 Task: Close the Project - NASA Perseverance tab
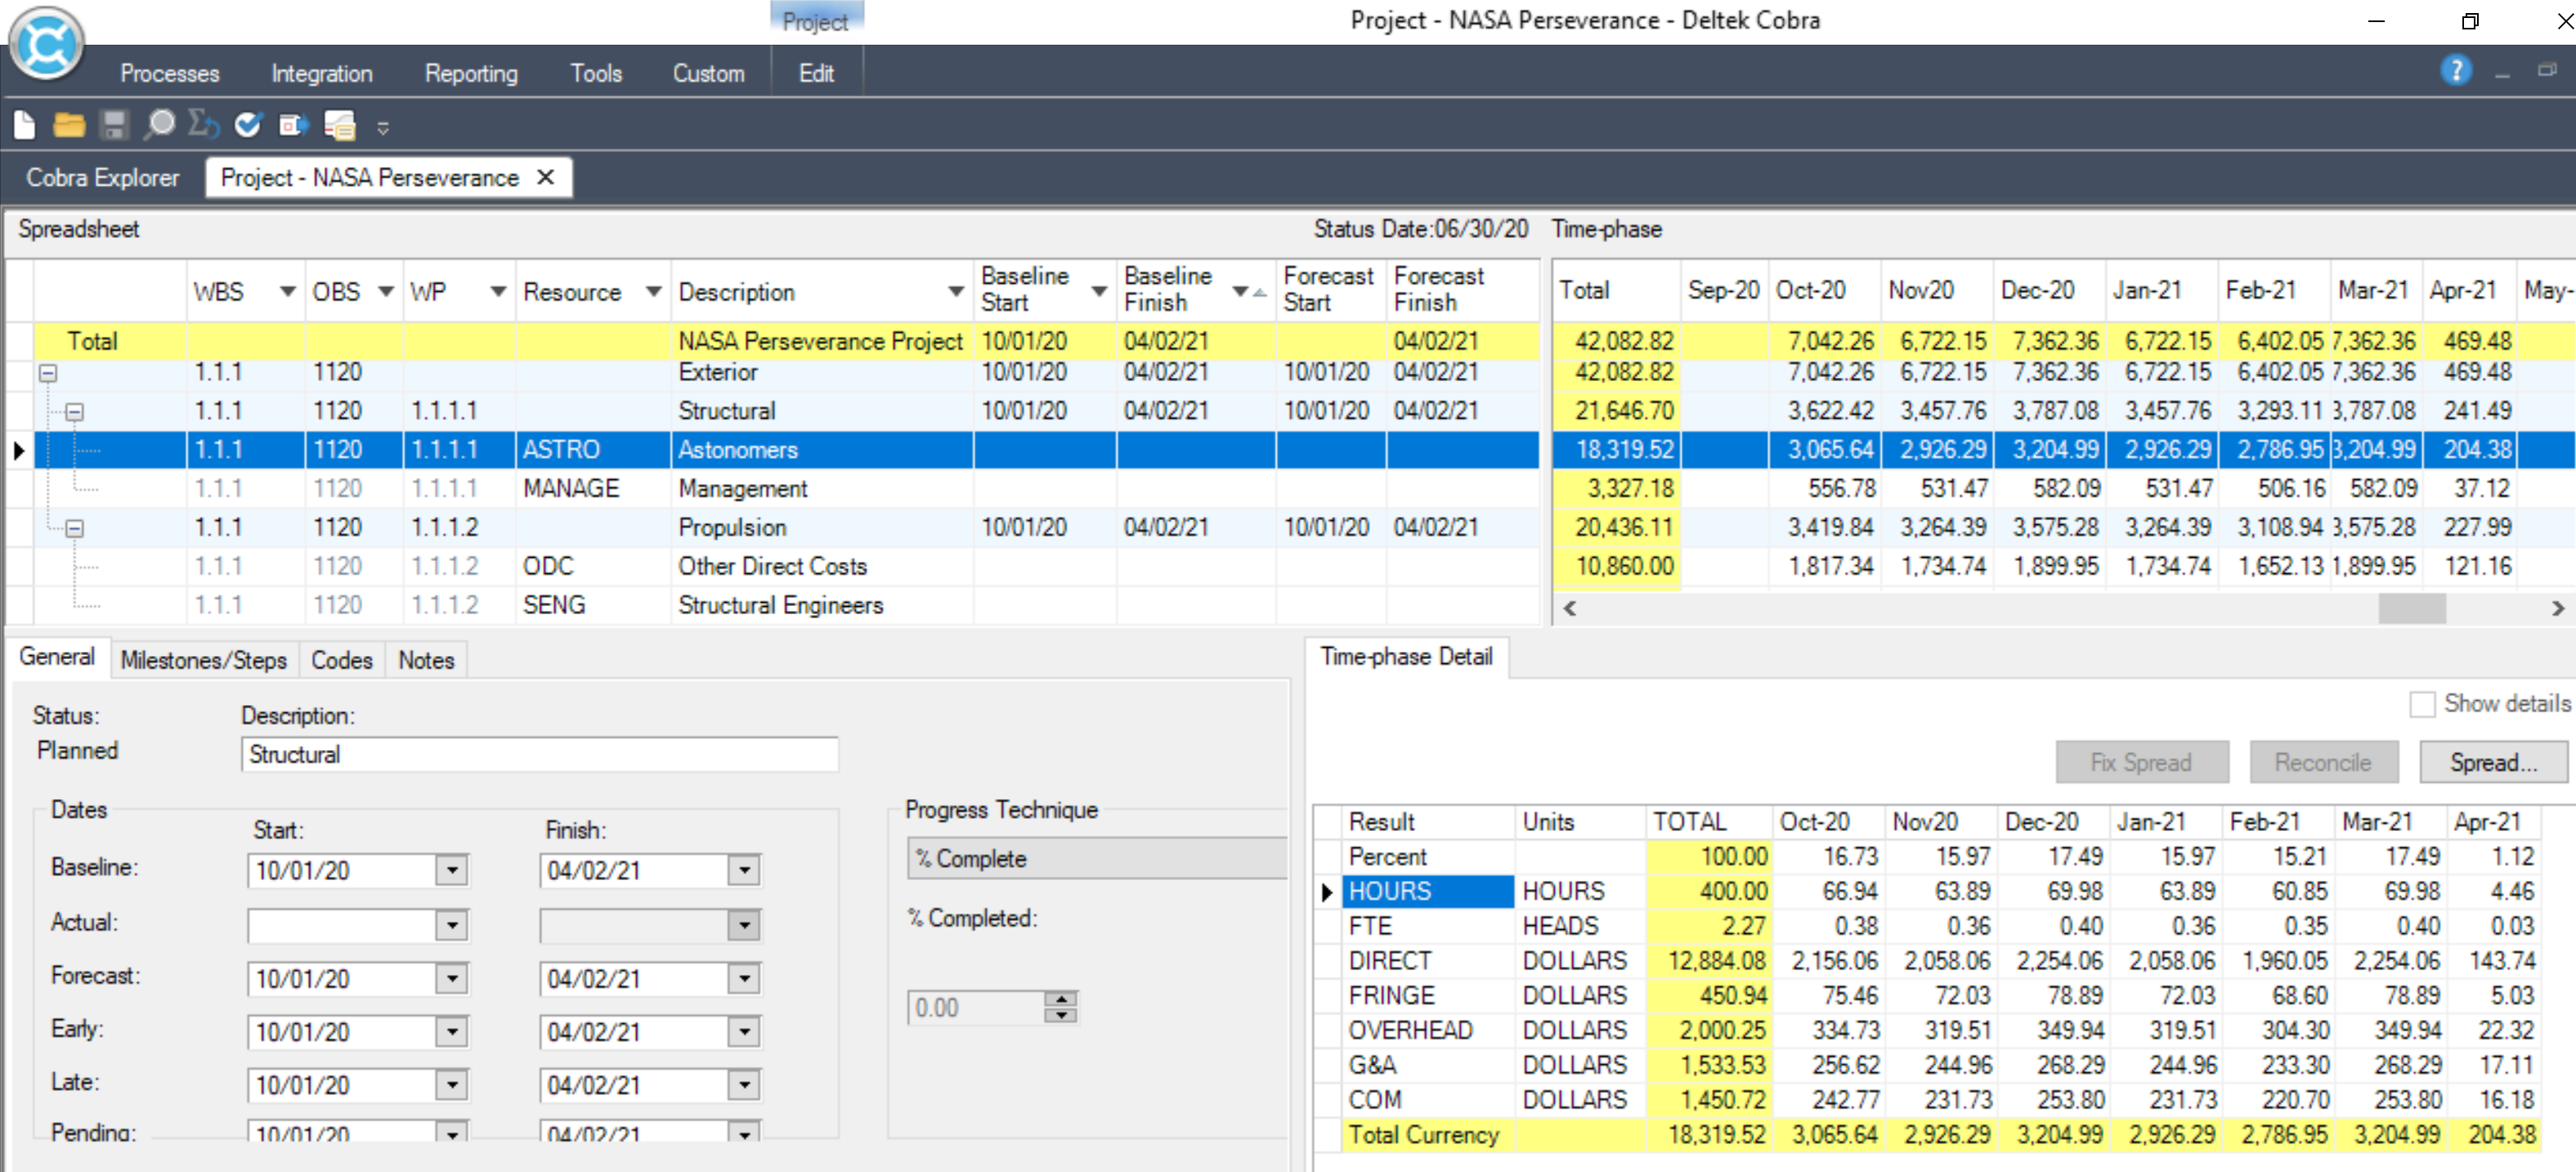(x=545, y=177)
